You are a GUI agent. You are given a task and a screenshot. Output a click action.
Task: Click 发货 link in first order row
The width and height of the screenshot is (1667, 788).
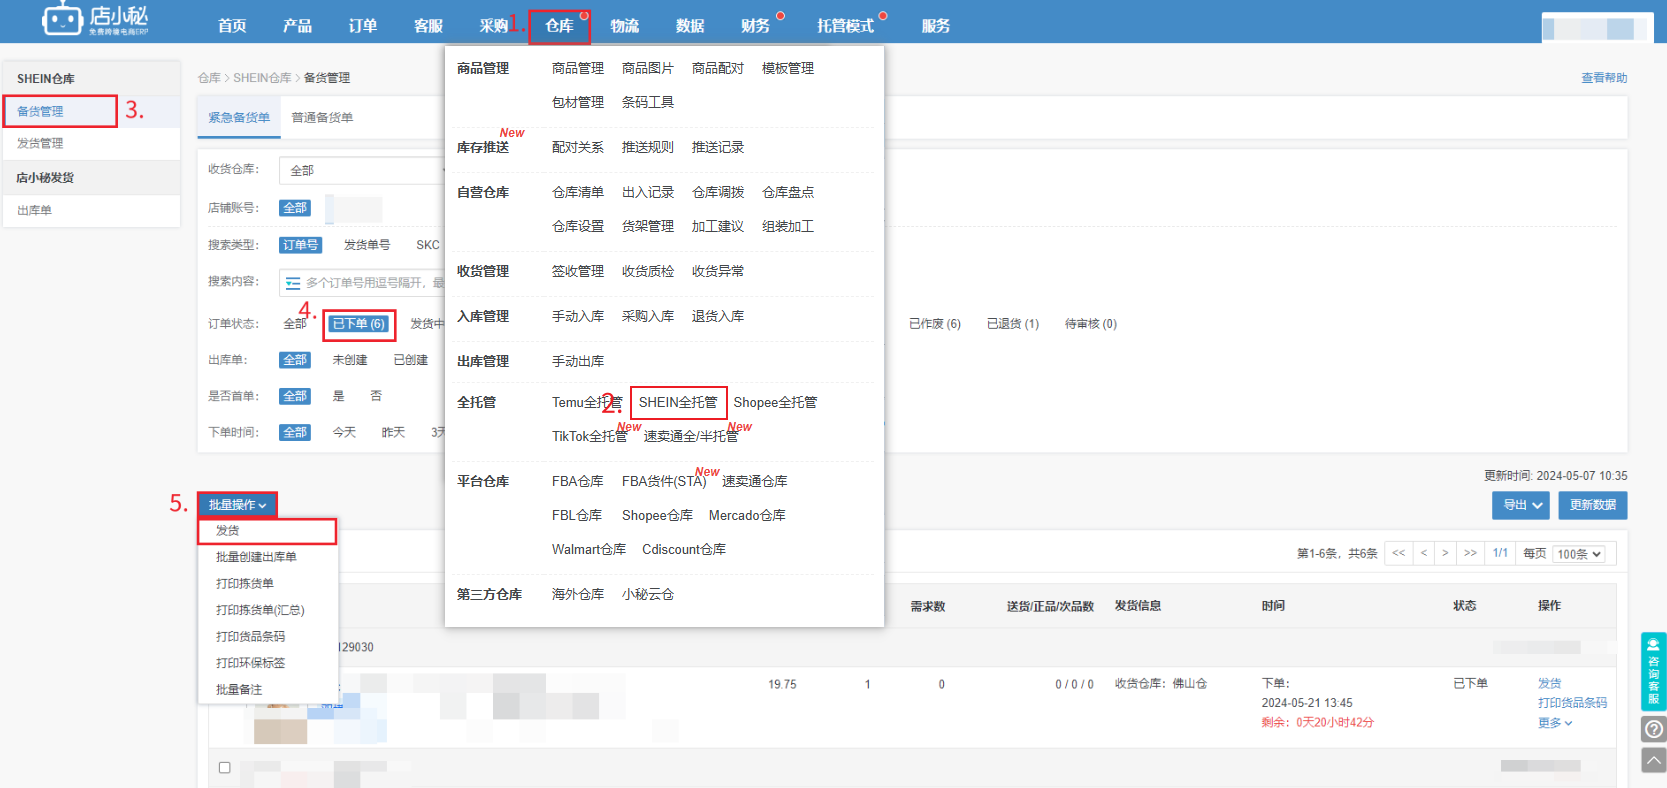(1550, 683)
